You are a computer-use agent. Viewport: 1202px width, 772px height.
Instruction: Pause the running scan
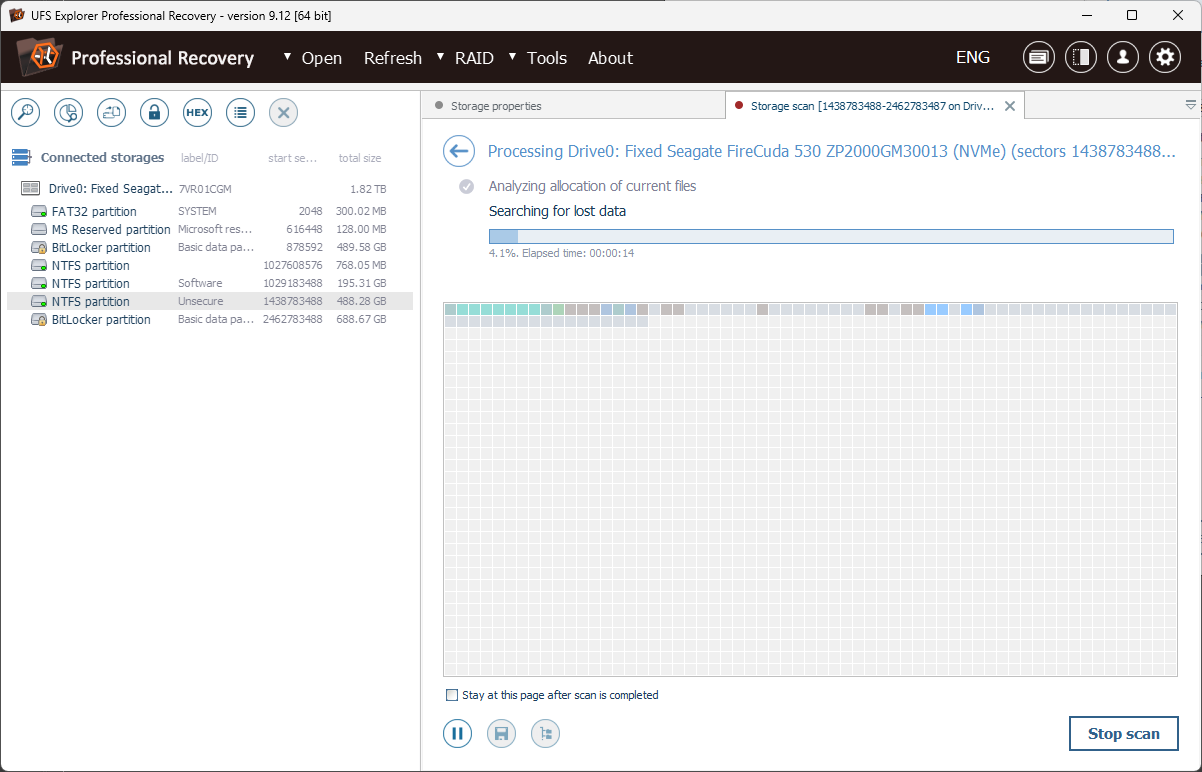(x=457, y=733)
